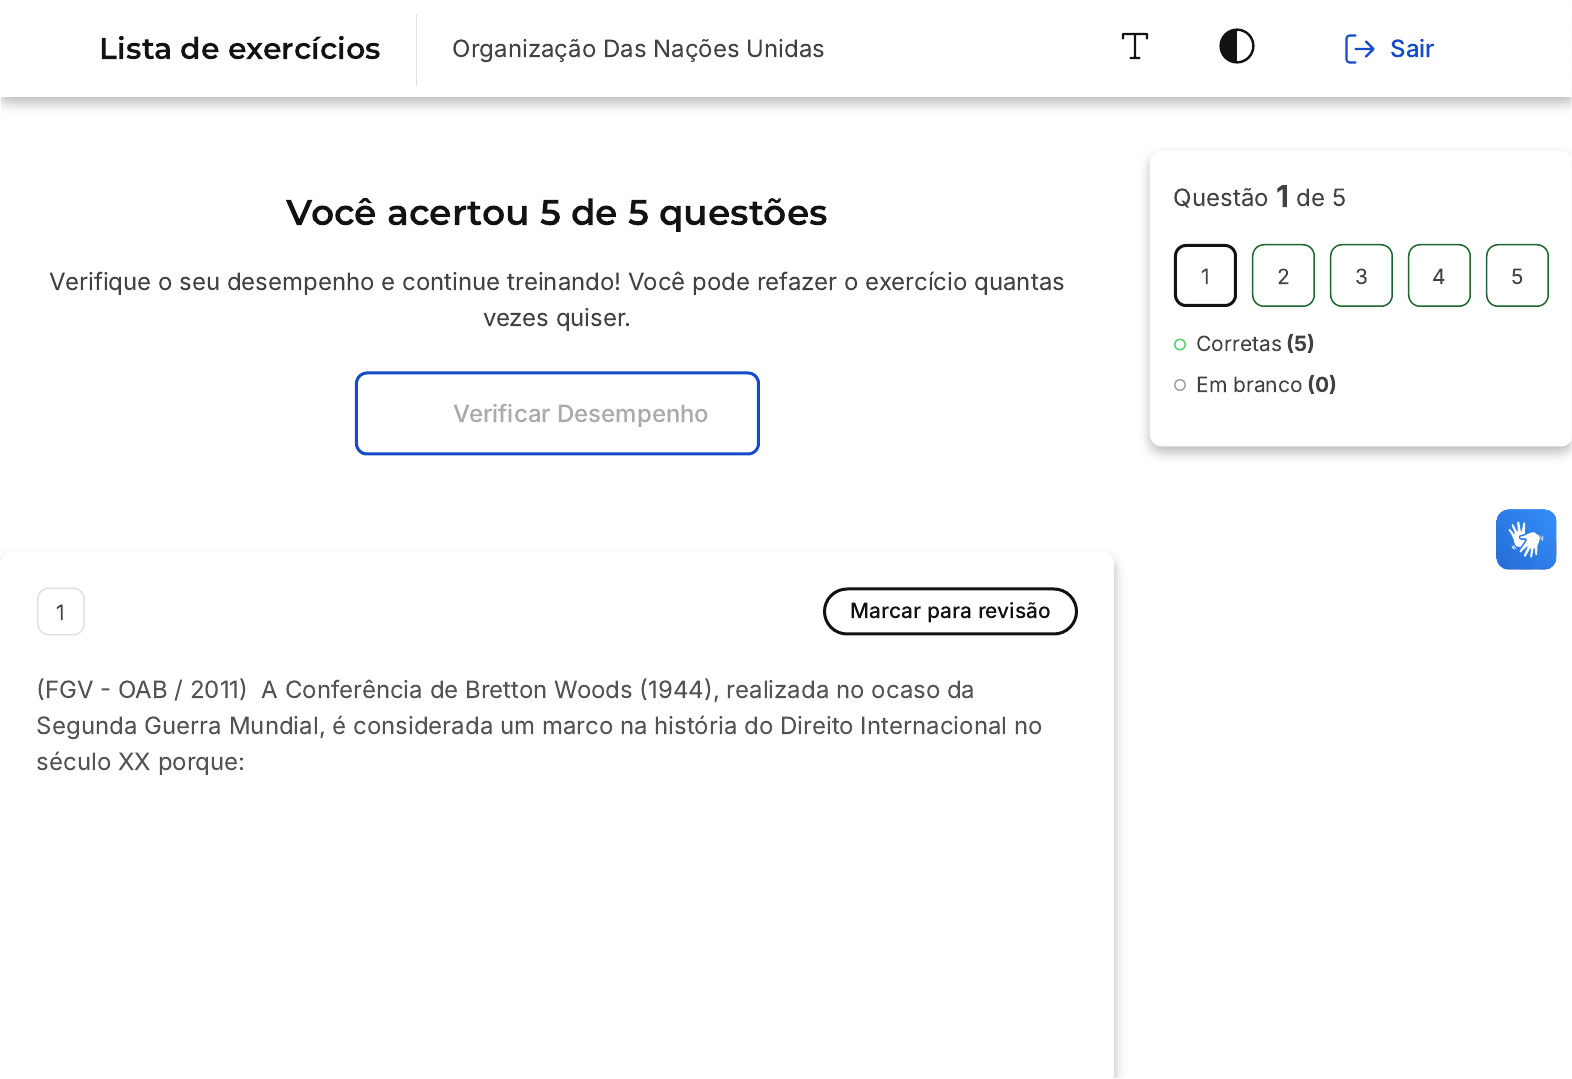1572x1079 pixels.
Task: Click the Sair logout arrow icon
Action: tap(1358, 48)
